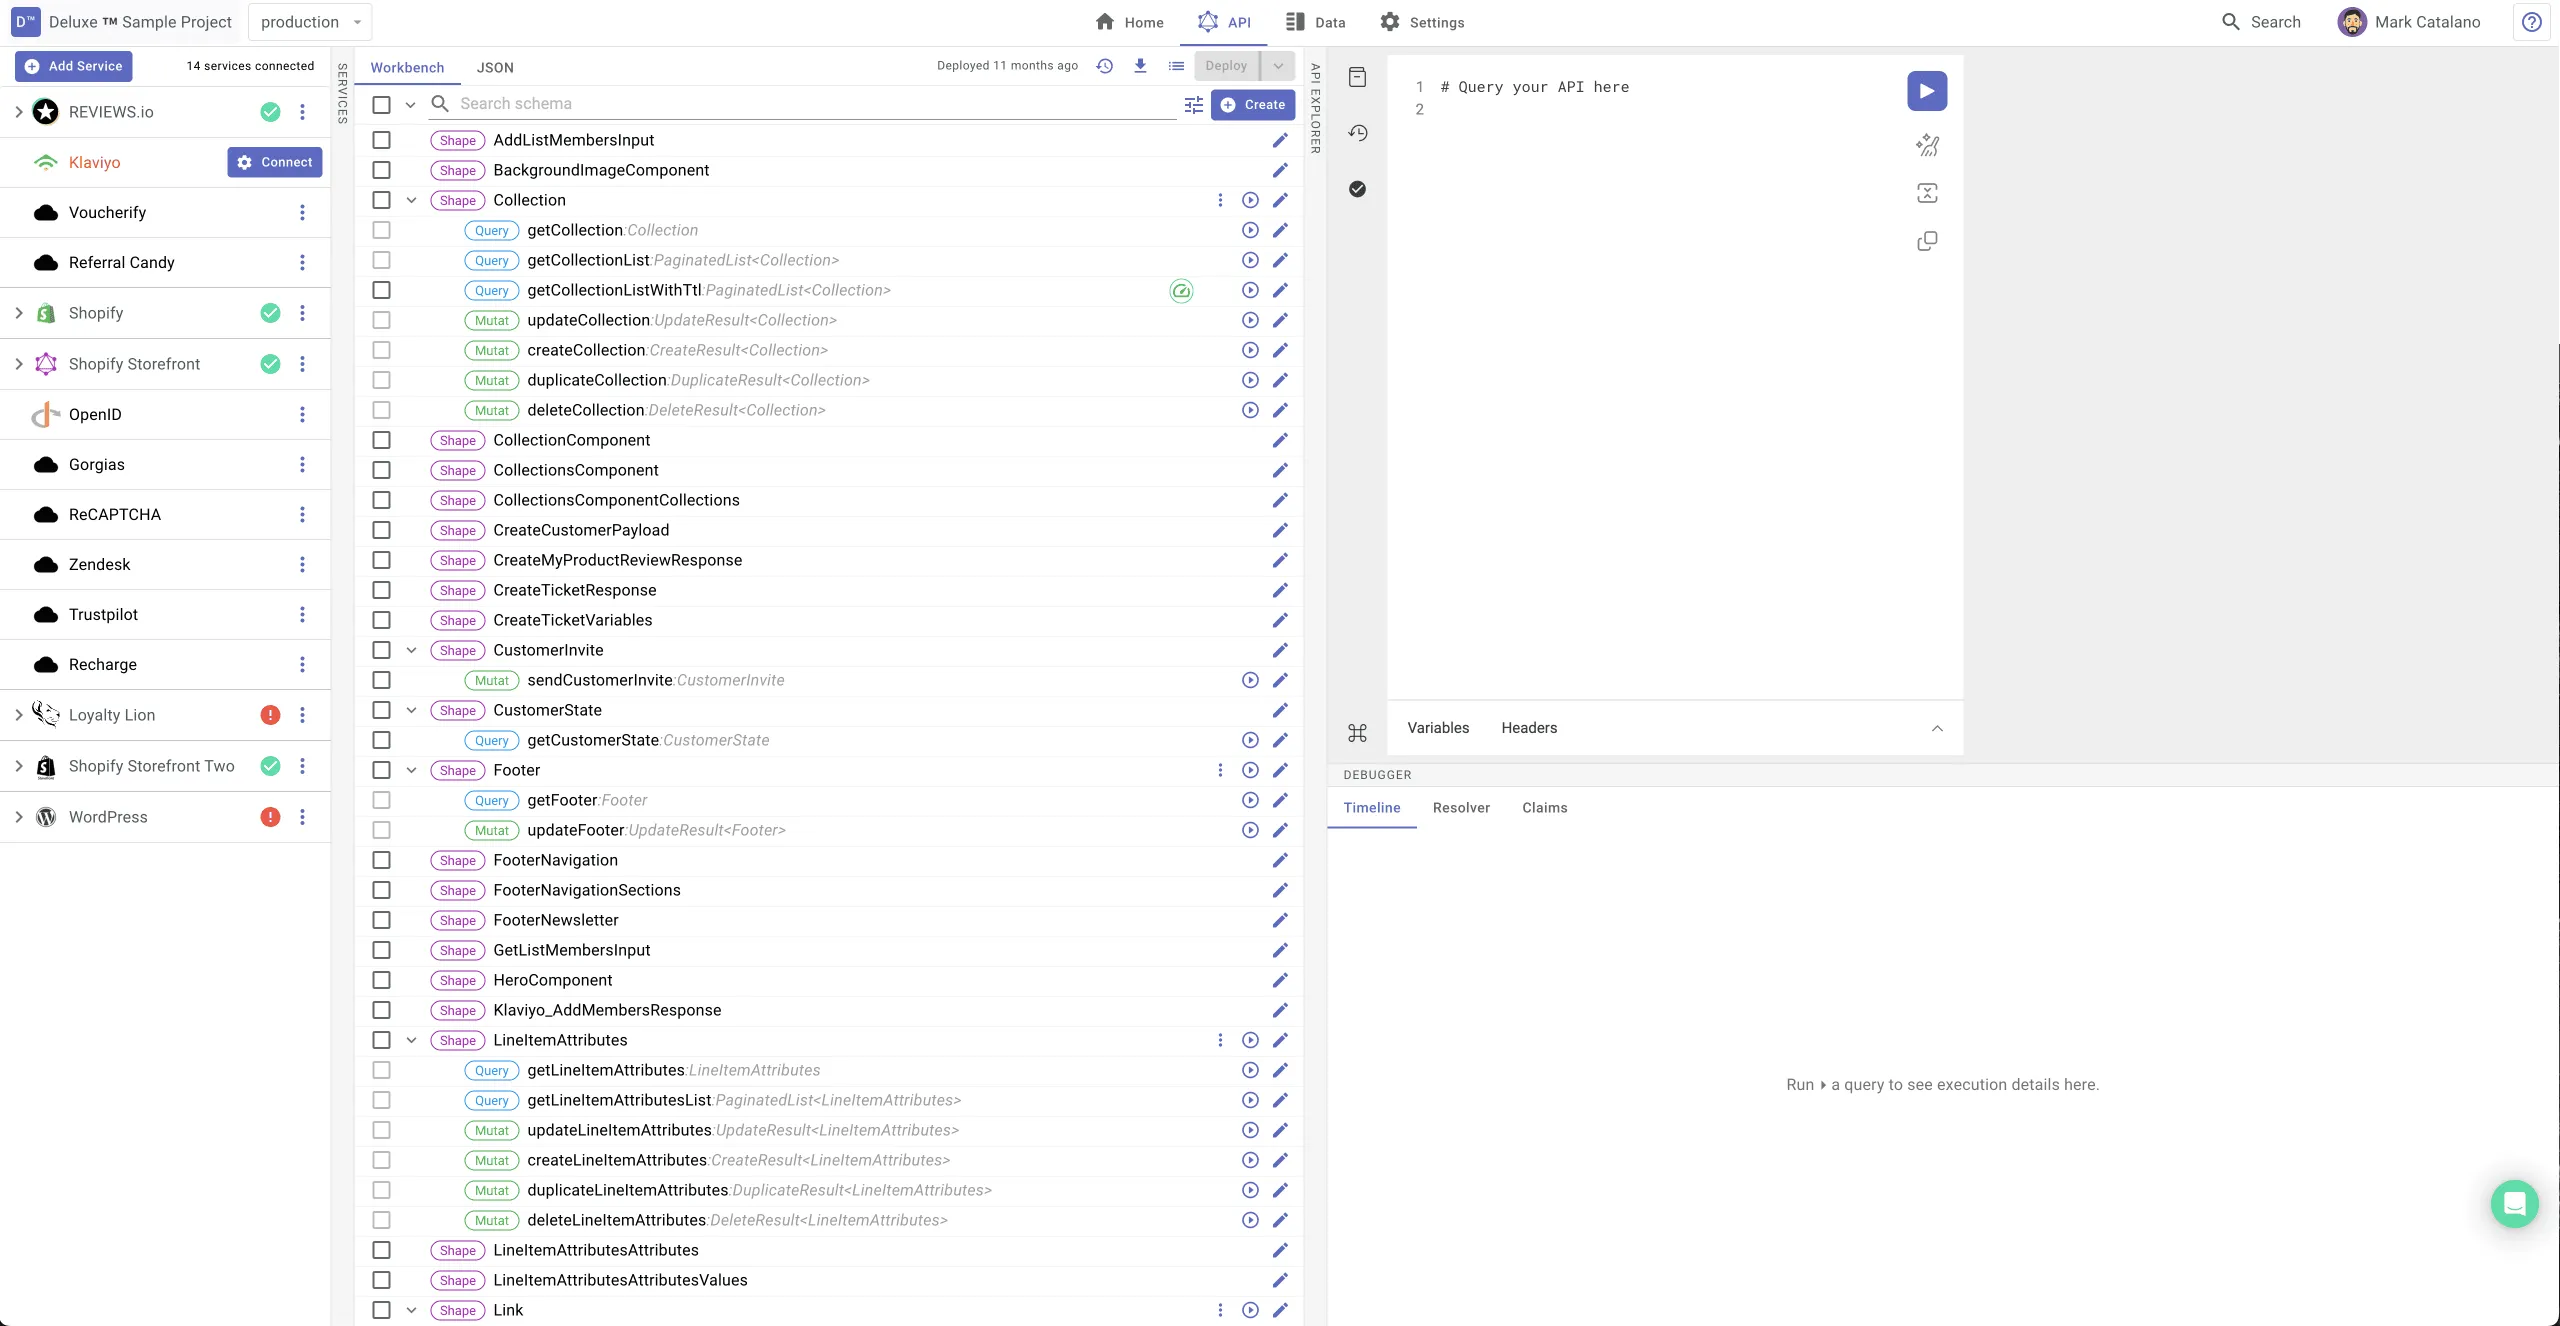Check the AddListMembersInput checkbox

(381, 140)
